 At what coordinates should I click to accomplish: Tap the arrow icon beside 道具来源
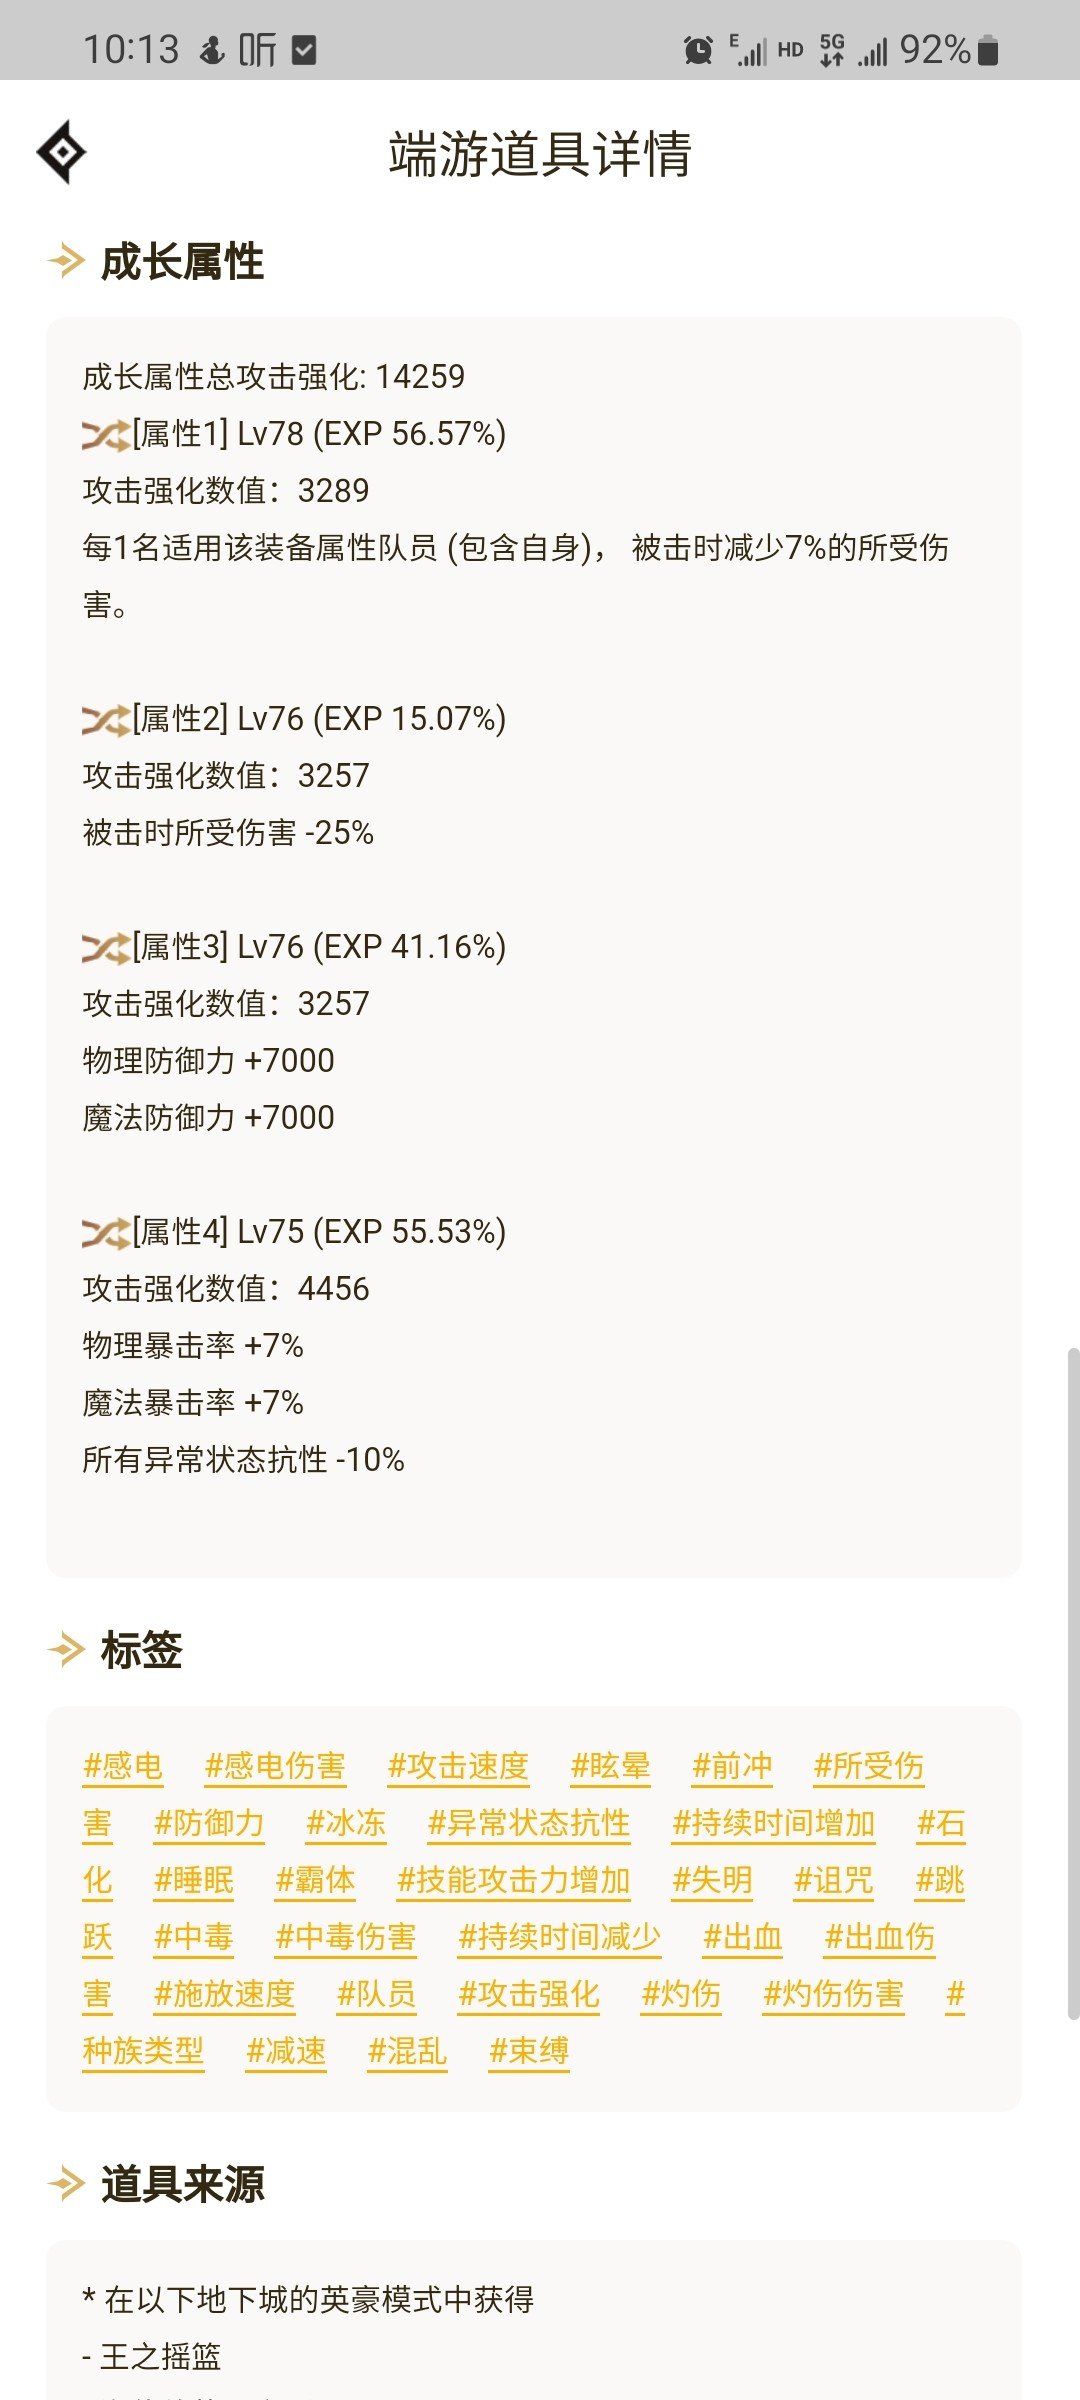67,2184
